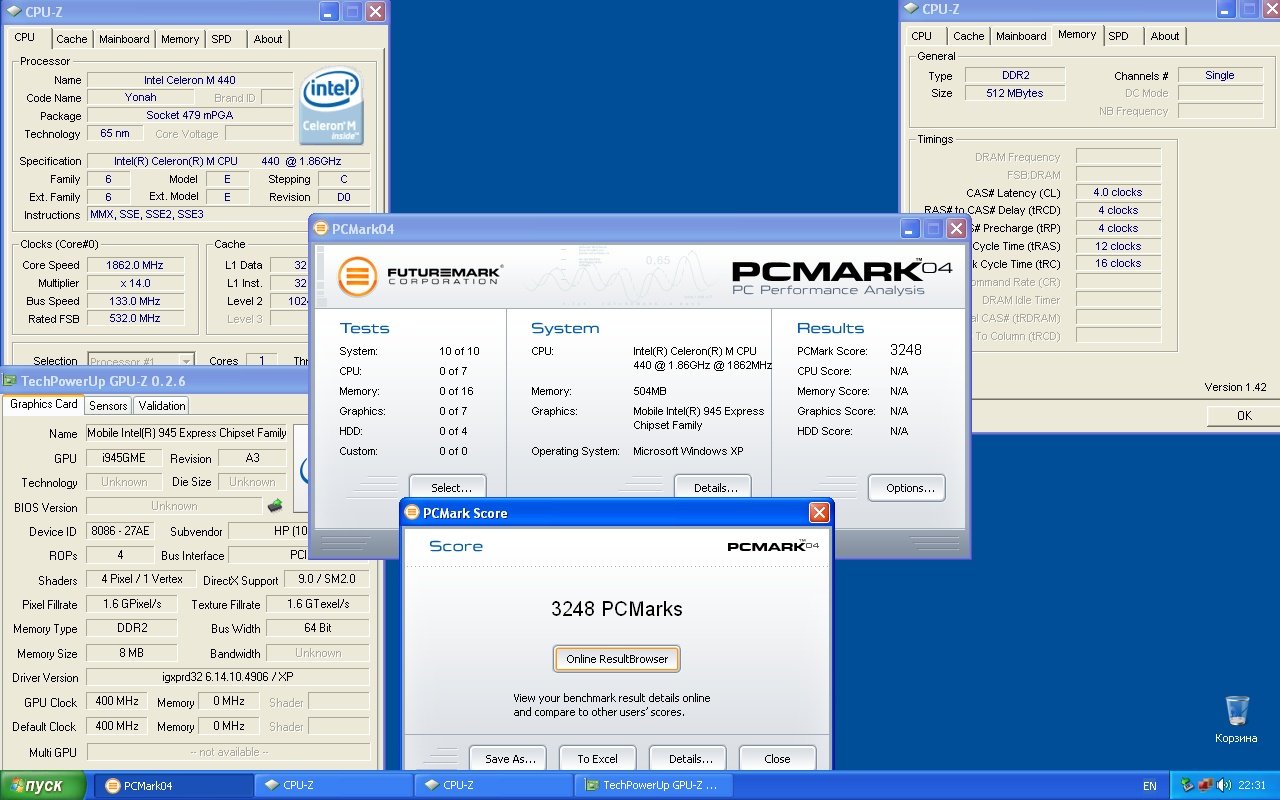Click the EN language indicator in the taskbar
Viewport: 1280px width, 800px height.
1150,786
